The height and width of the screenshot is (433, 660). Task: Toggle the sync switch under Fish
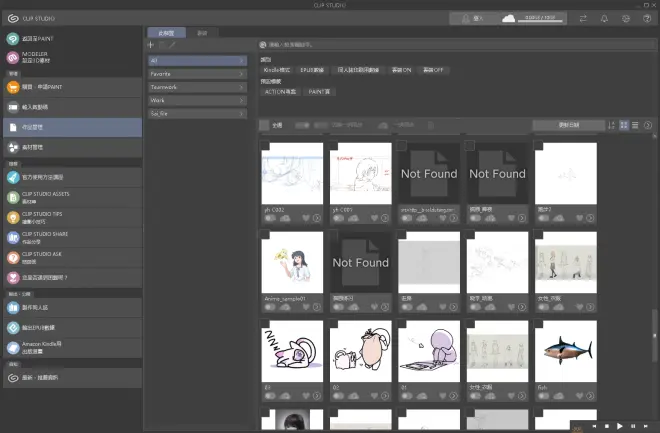click(543, 396)
